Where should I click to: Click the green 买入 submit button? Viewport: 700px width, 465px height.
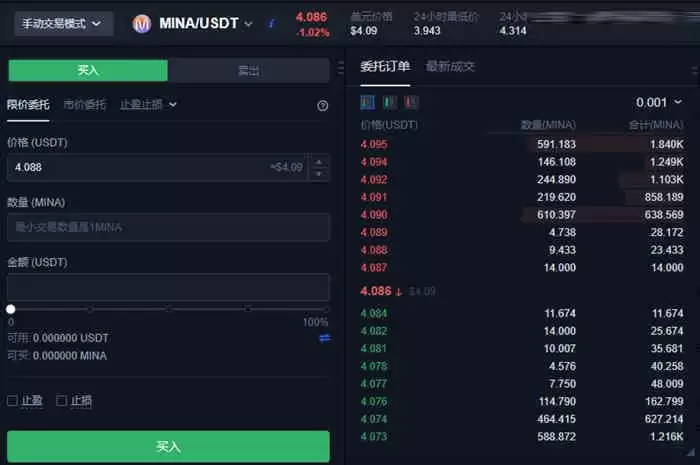tap(168, 446)
